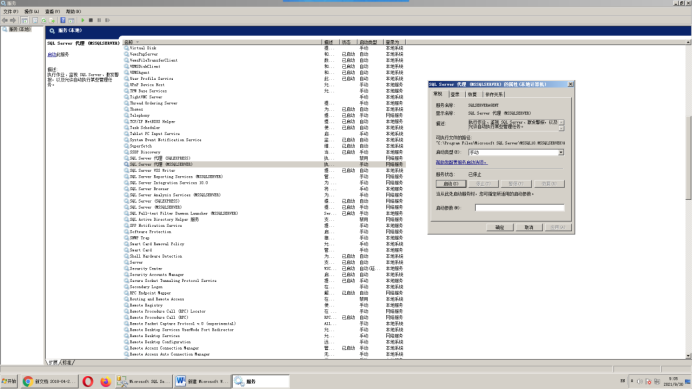Switch to the Microsoft Word taskbar window
Viewport: 693px width, 390px height.
(202, 381)
